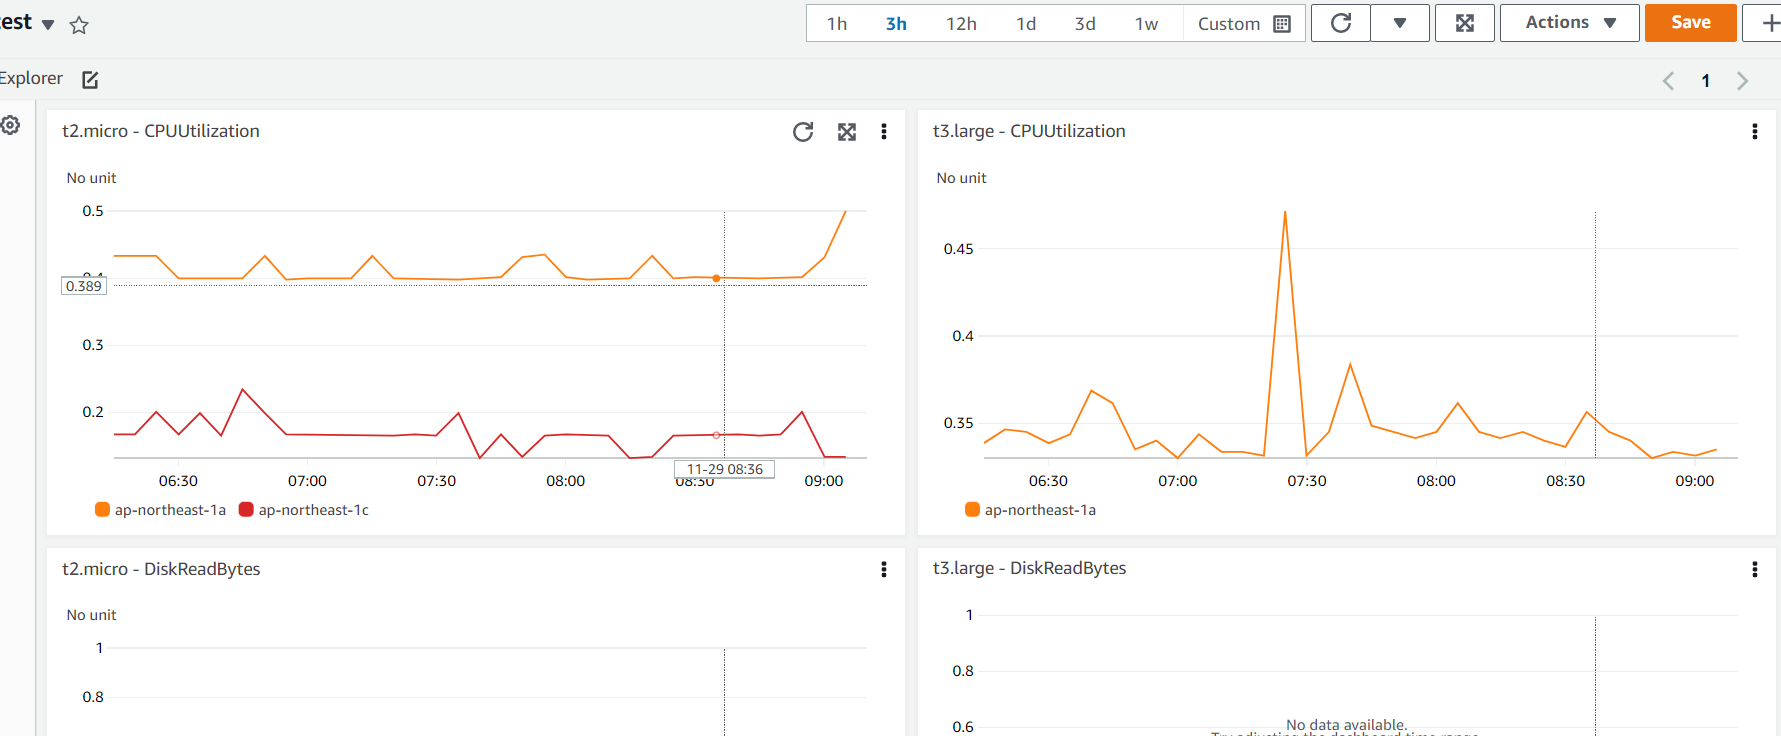Select the 12h time range

click(x=961, y=24)
